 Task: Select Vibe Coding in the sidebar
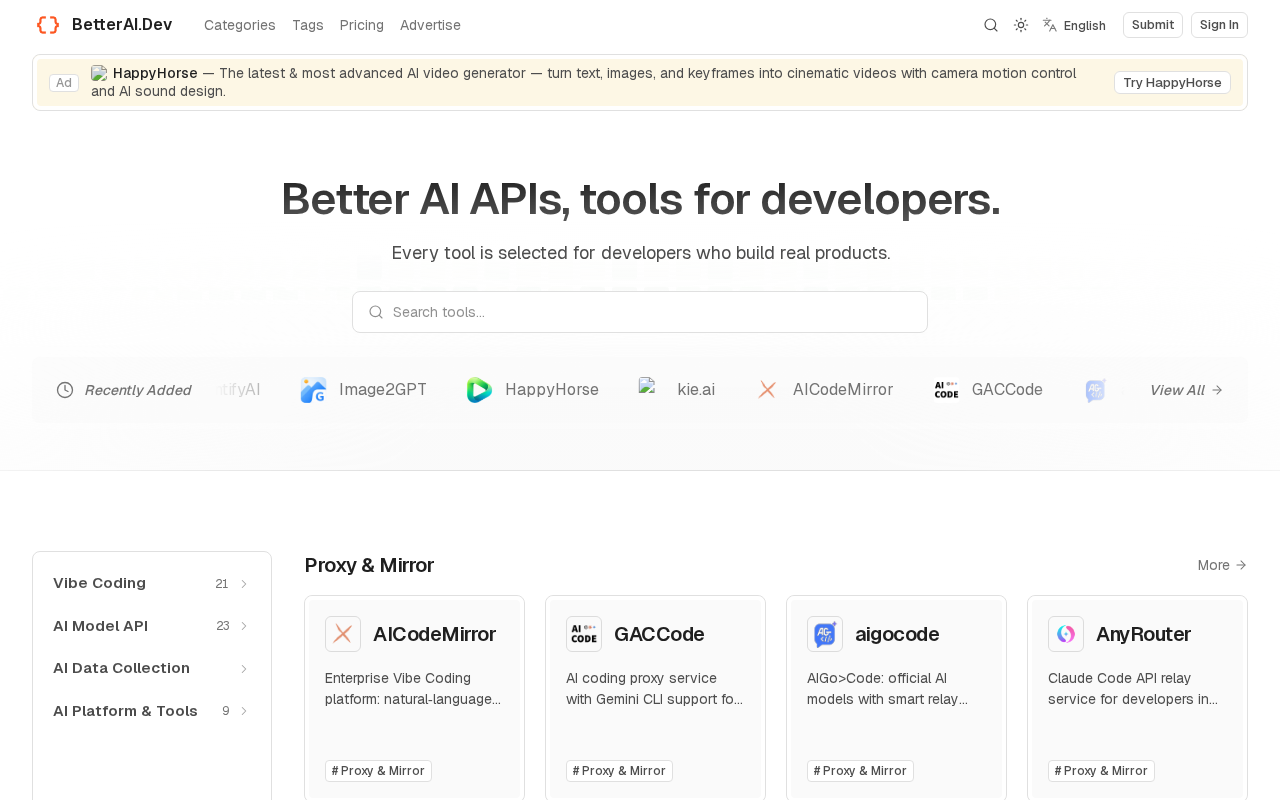(99, 583)
